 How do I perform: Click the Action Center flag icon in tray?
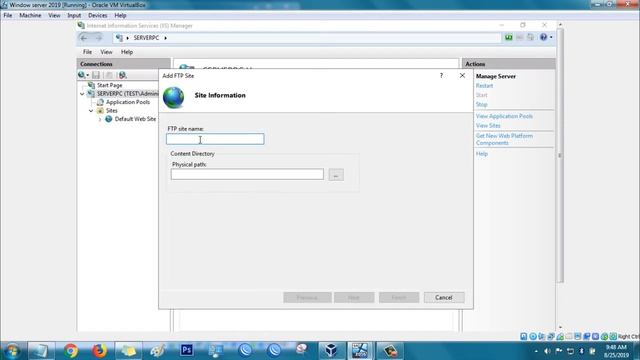pyautogui.click(x=559, y=351)
